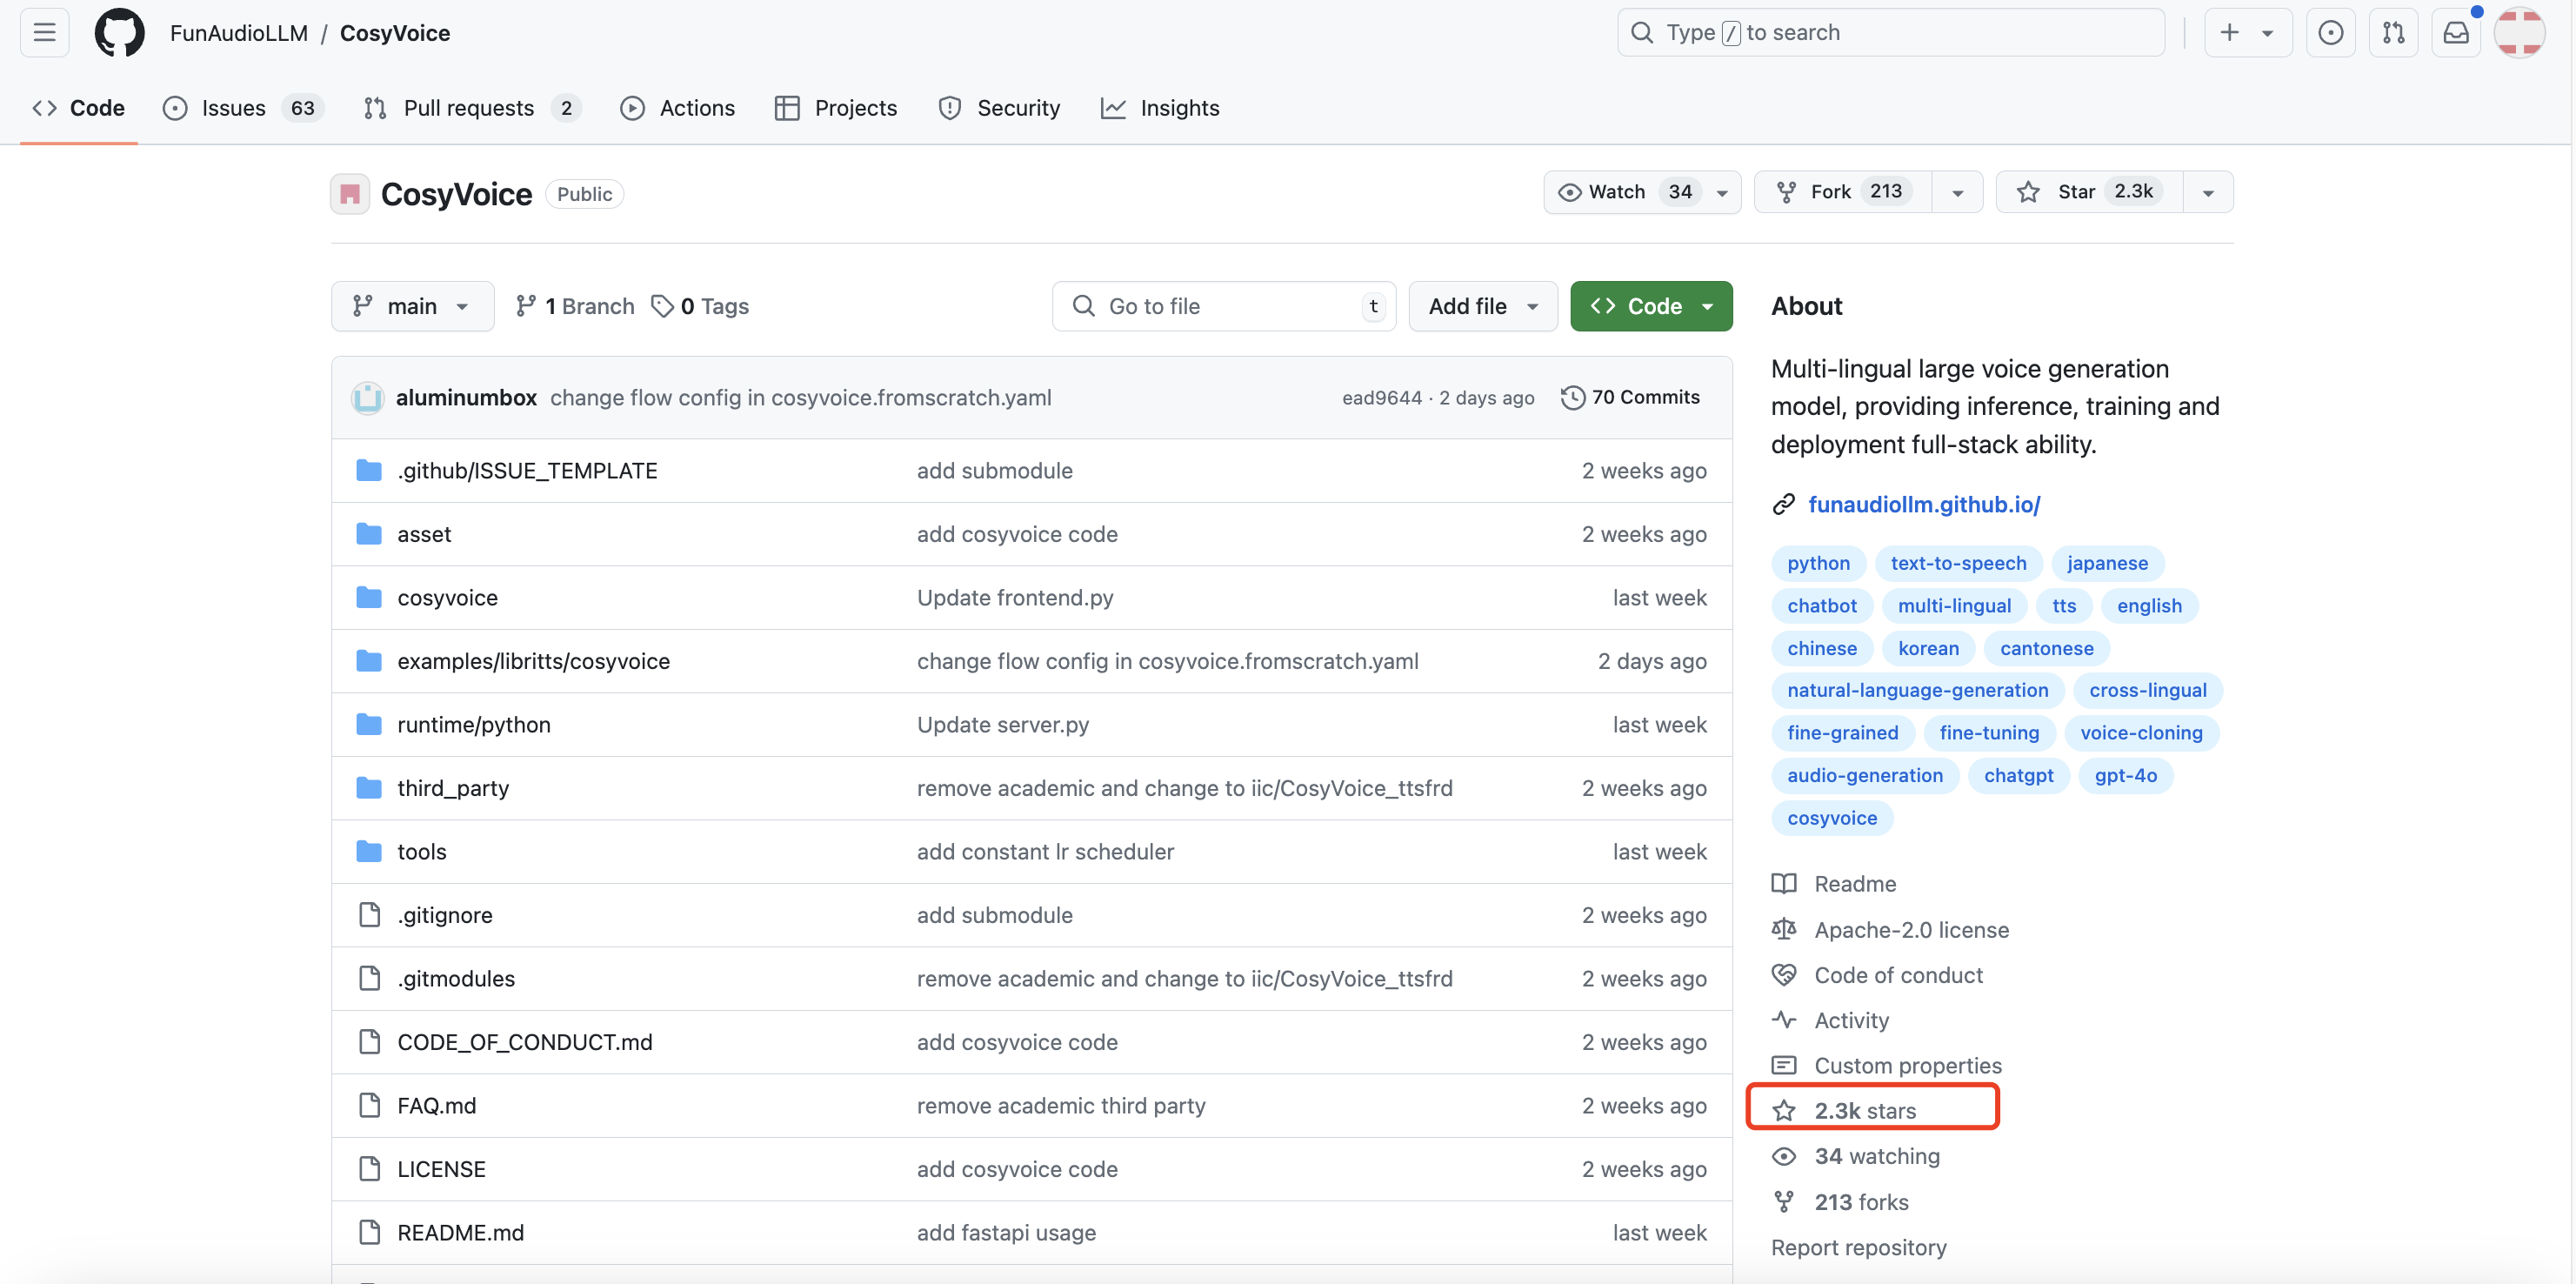
Task: Open the cosyvoice folder
Action: pyautogui.click(x=447, y=598)
